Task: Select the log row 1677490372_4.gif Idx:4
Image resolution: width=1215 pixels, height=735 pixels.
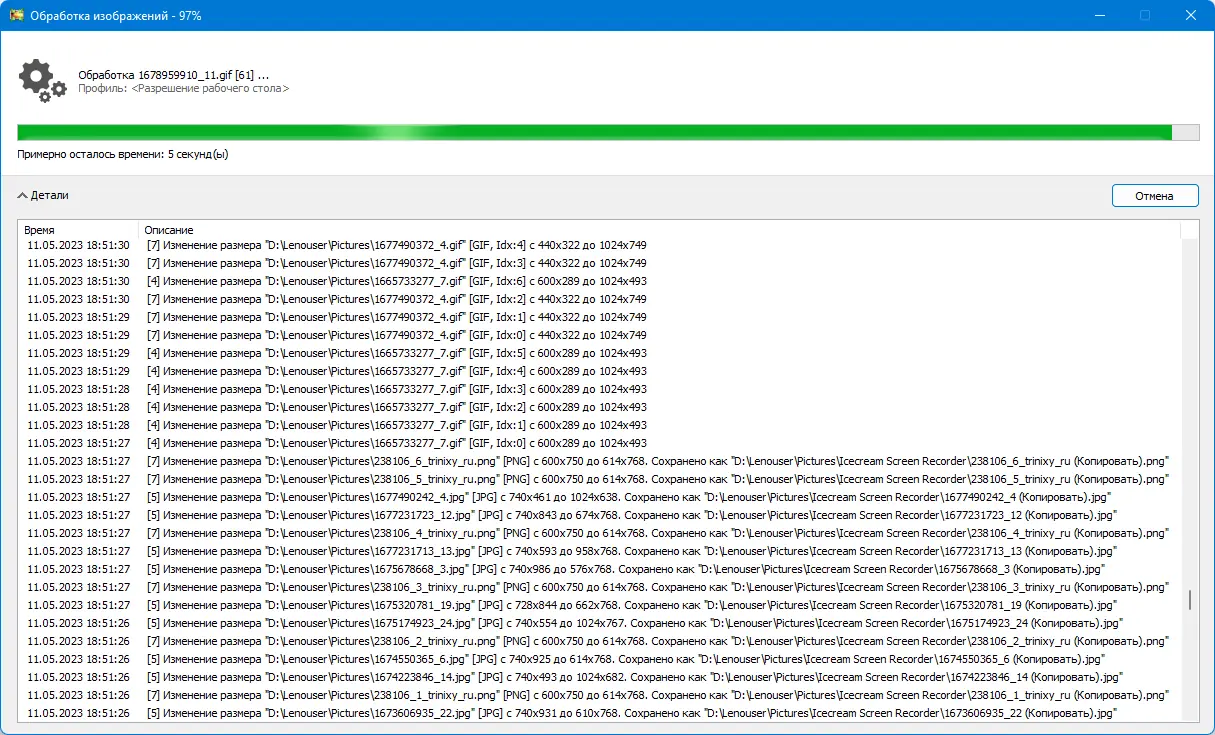Action: 600,245
